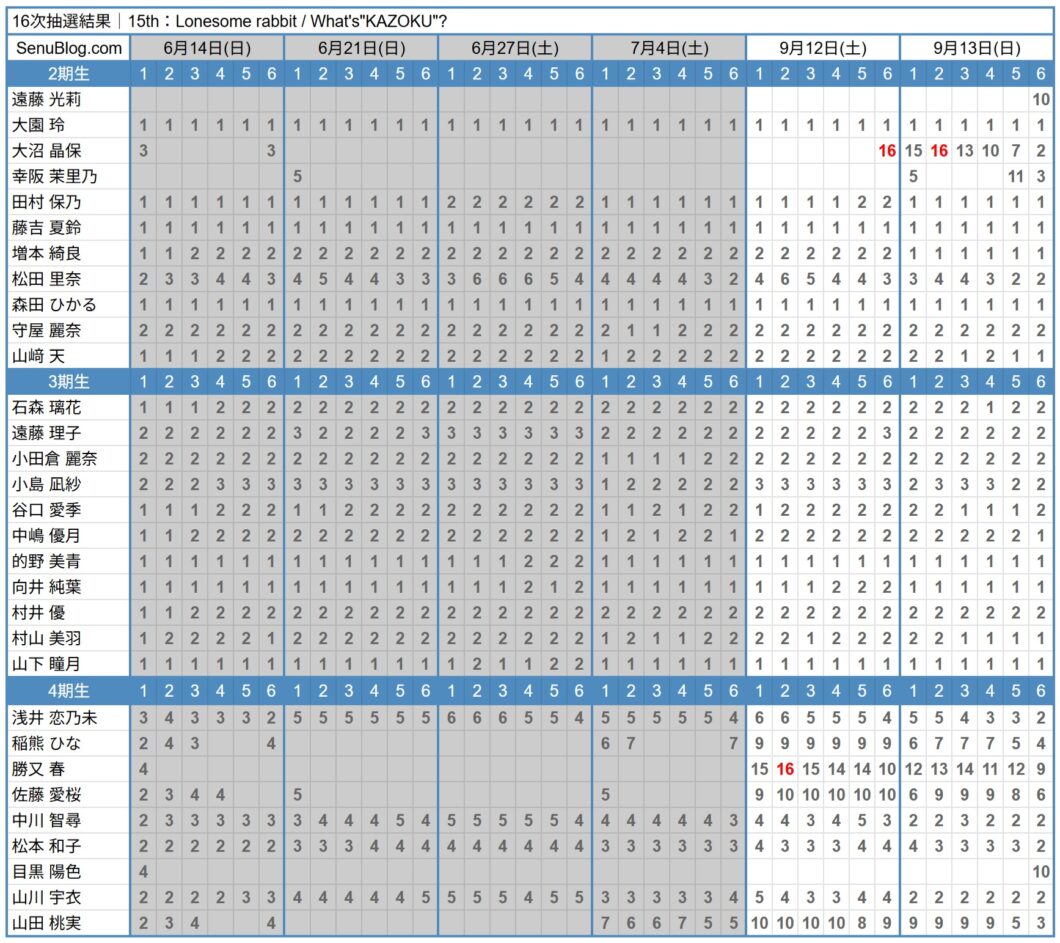Click the name 藤吉 夏鈴
The width and height of the screenshot is (1060, 943).
coord(46,228)
